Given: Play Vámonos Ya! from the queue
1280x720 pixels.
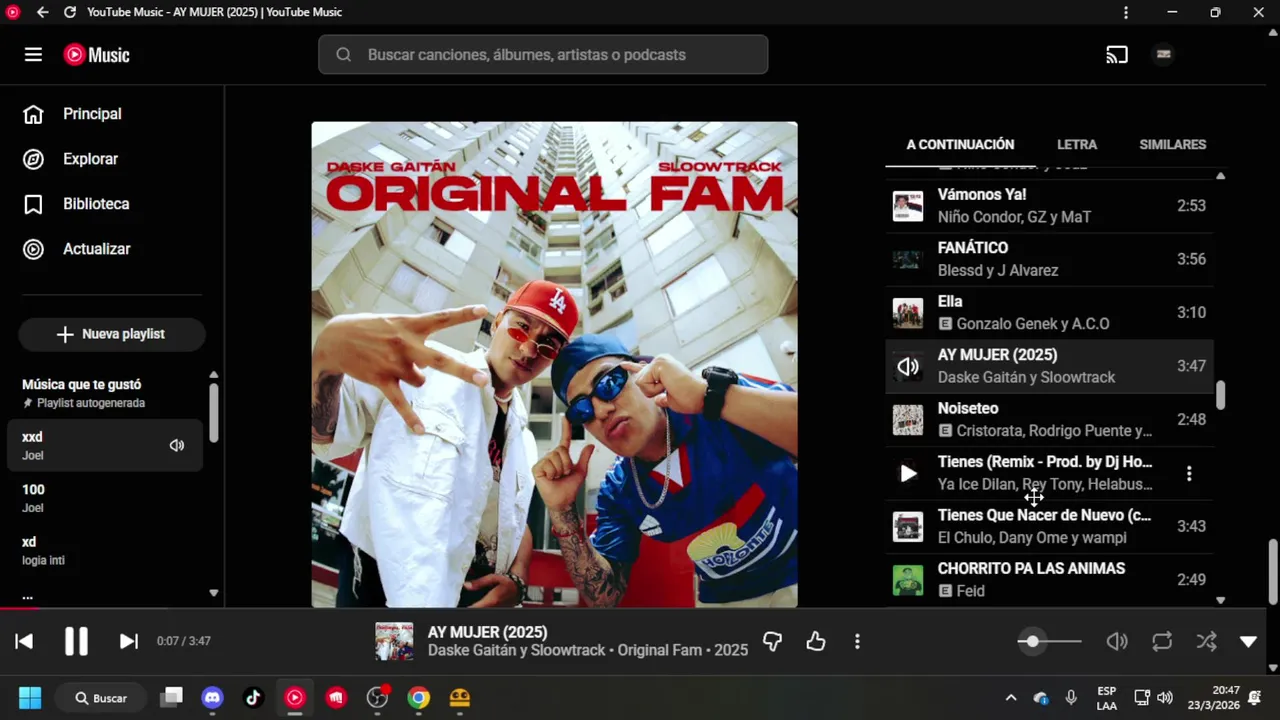Looking at the screenshot, I should click(1049, 206).
